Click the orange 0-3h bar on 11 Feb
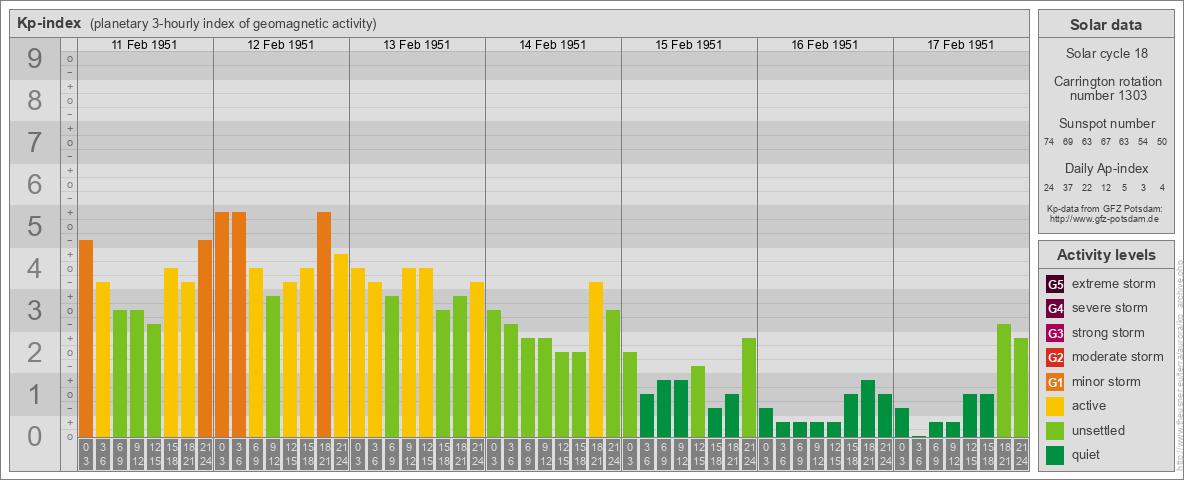 coord(86,339)
